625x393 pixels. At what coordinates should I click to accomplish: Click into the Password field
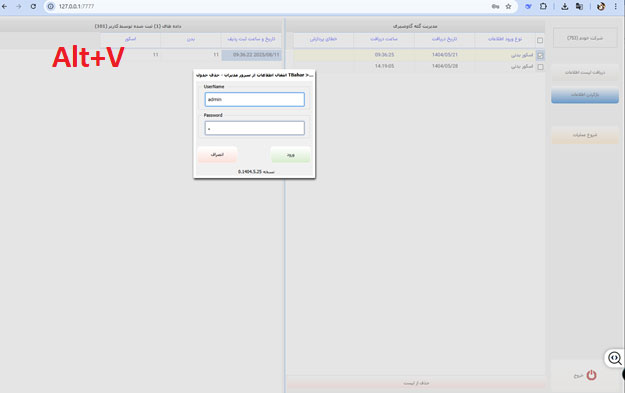point(255,128)
